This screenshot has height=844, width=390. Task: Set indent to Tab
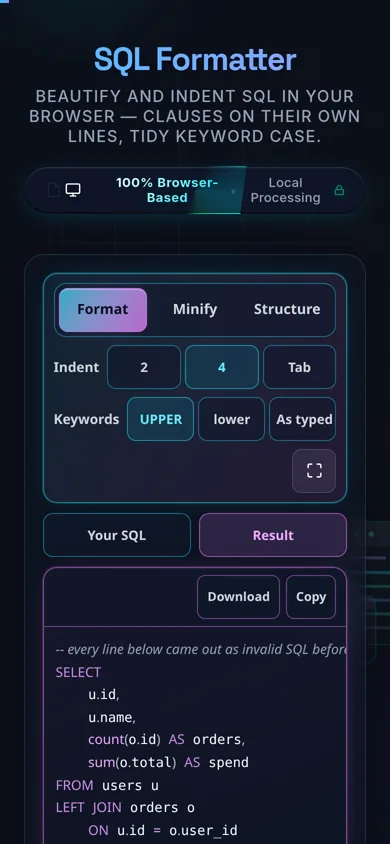click(299, 367)
